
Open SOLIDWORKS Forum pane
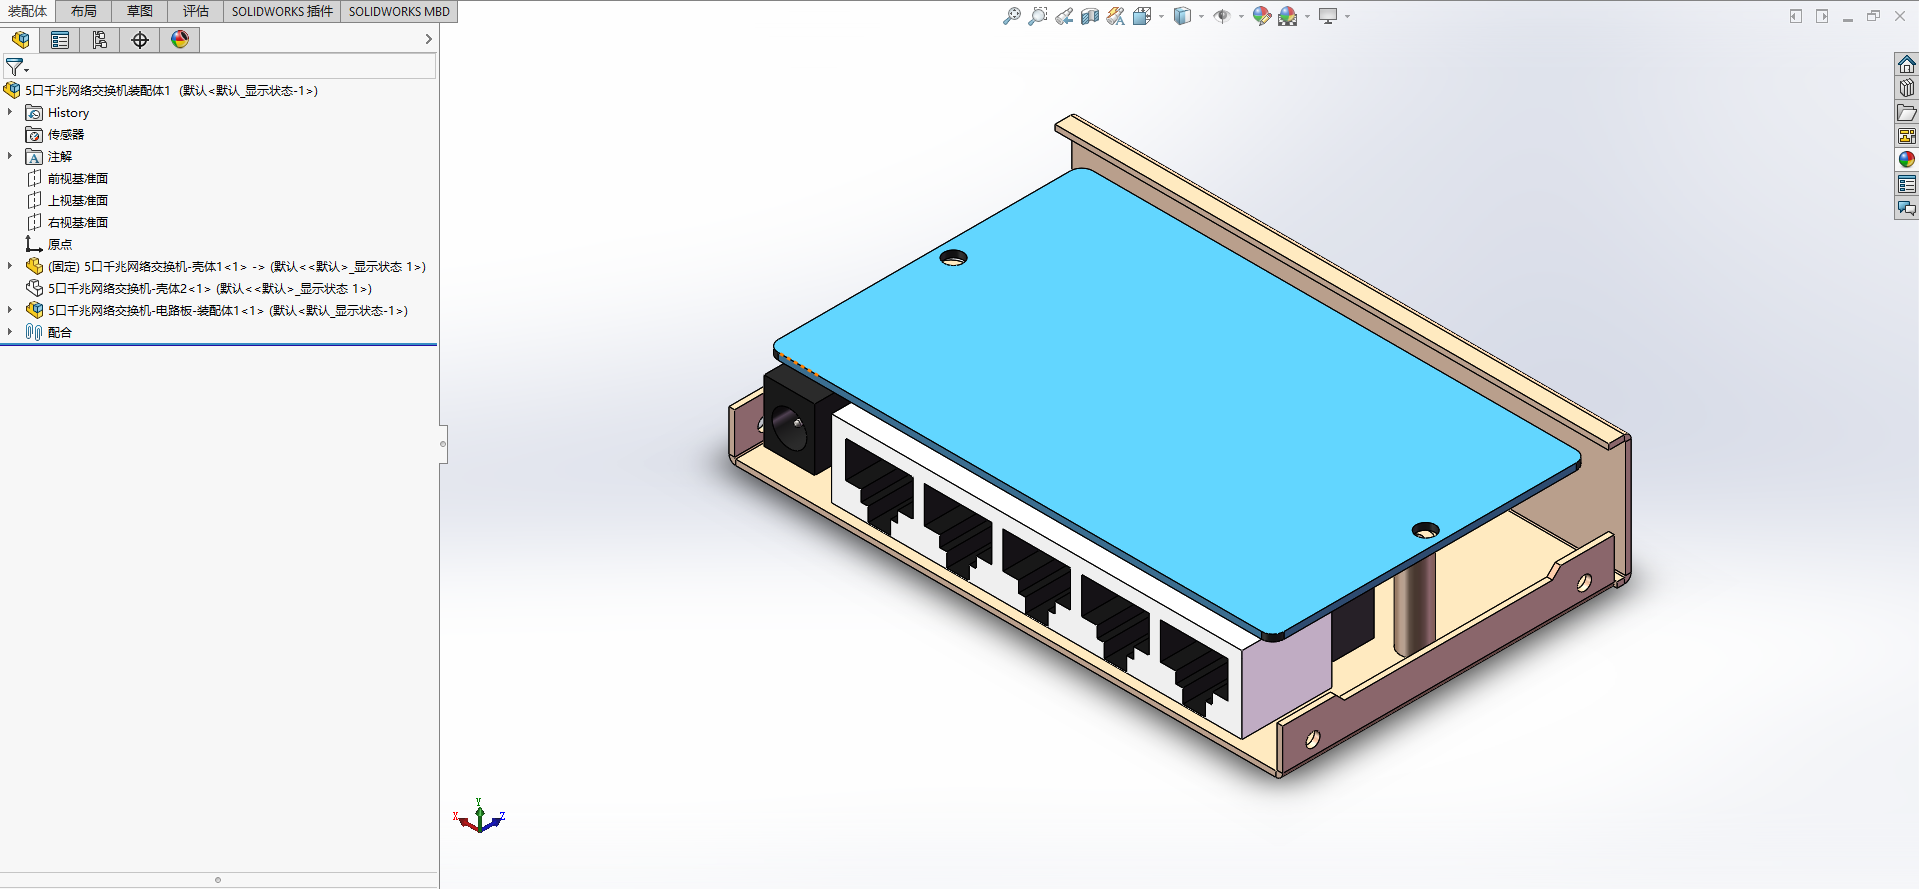click(1907, 208)
